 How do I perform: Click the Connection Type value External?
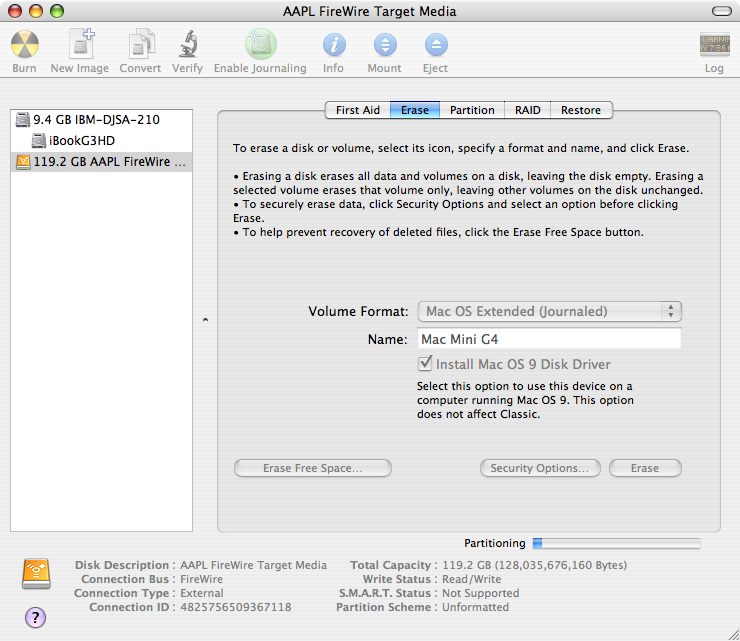click(202, 593)
